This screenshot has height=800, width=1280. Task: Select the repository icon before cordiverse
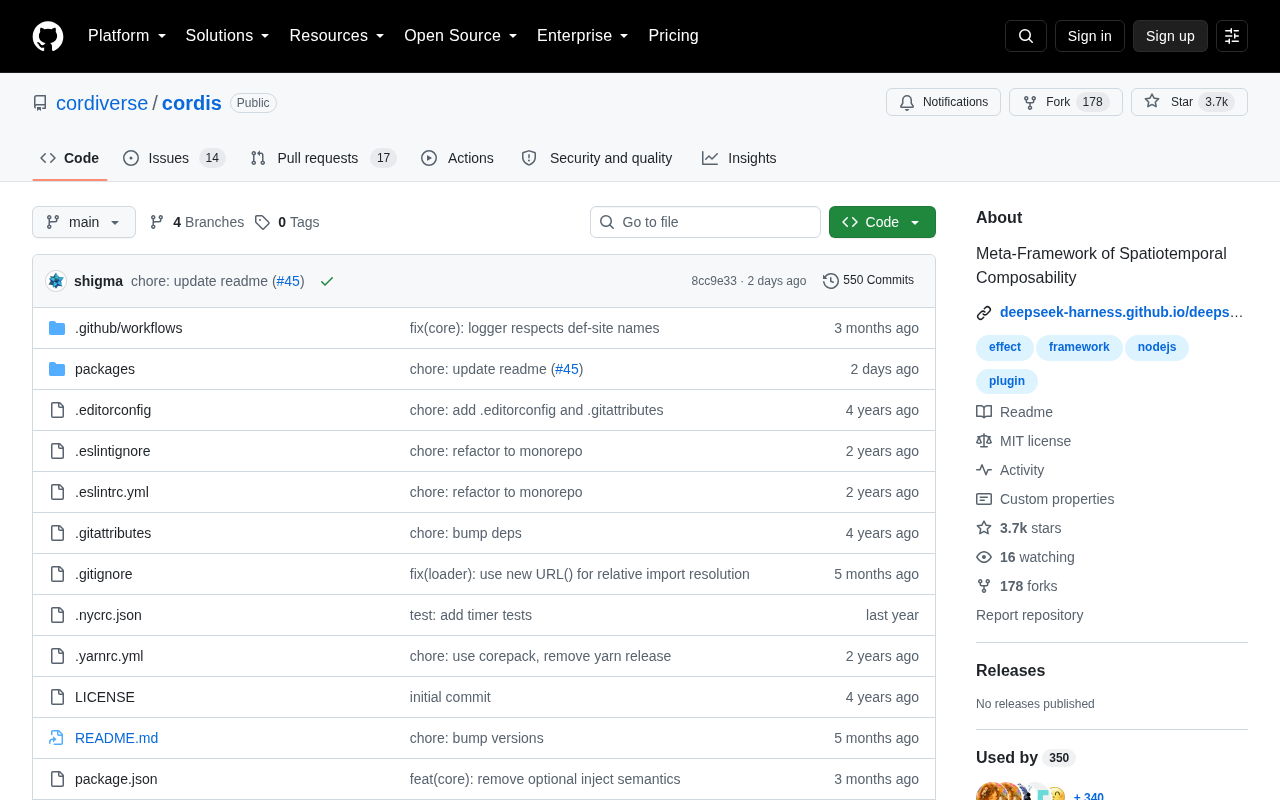[x=40, y=103]
